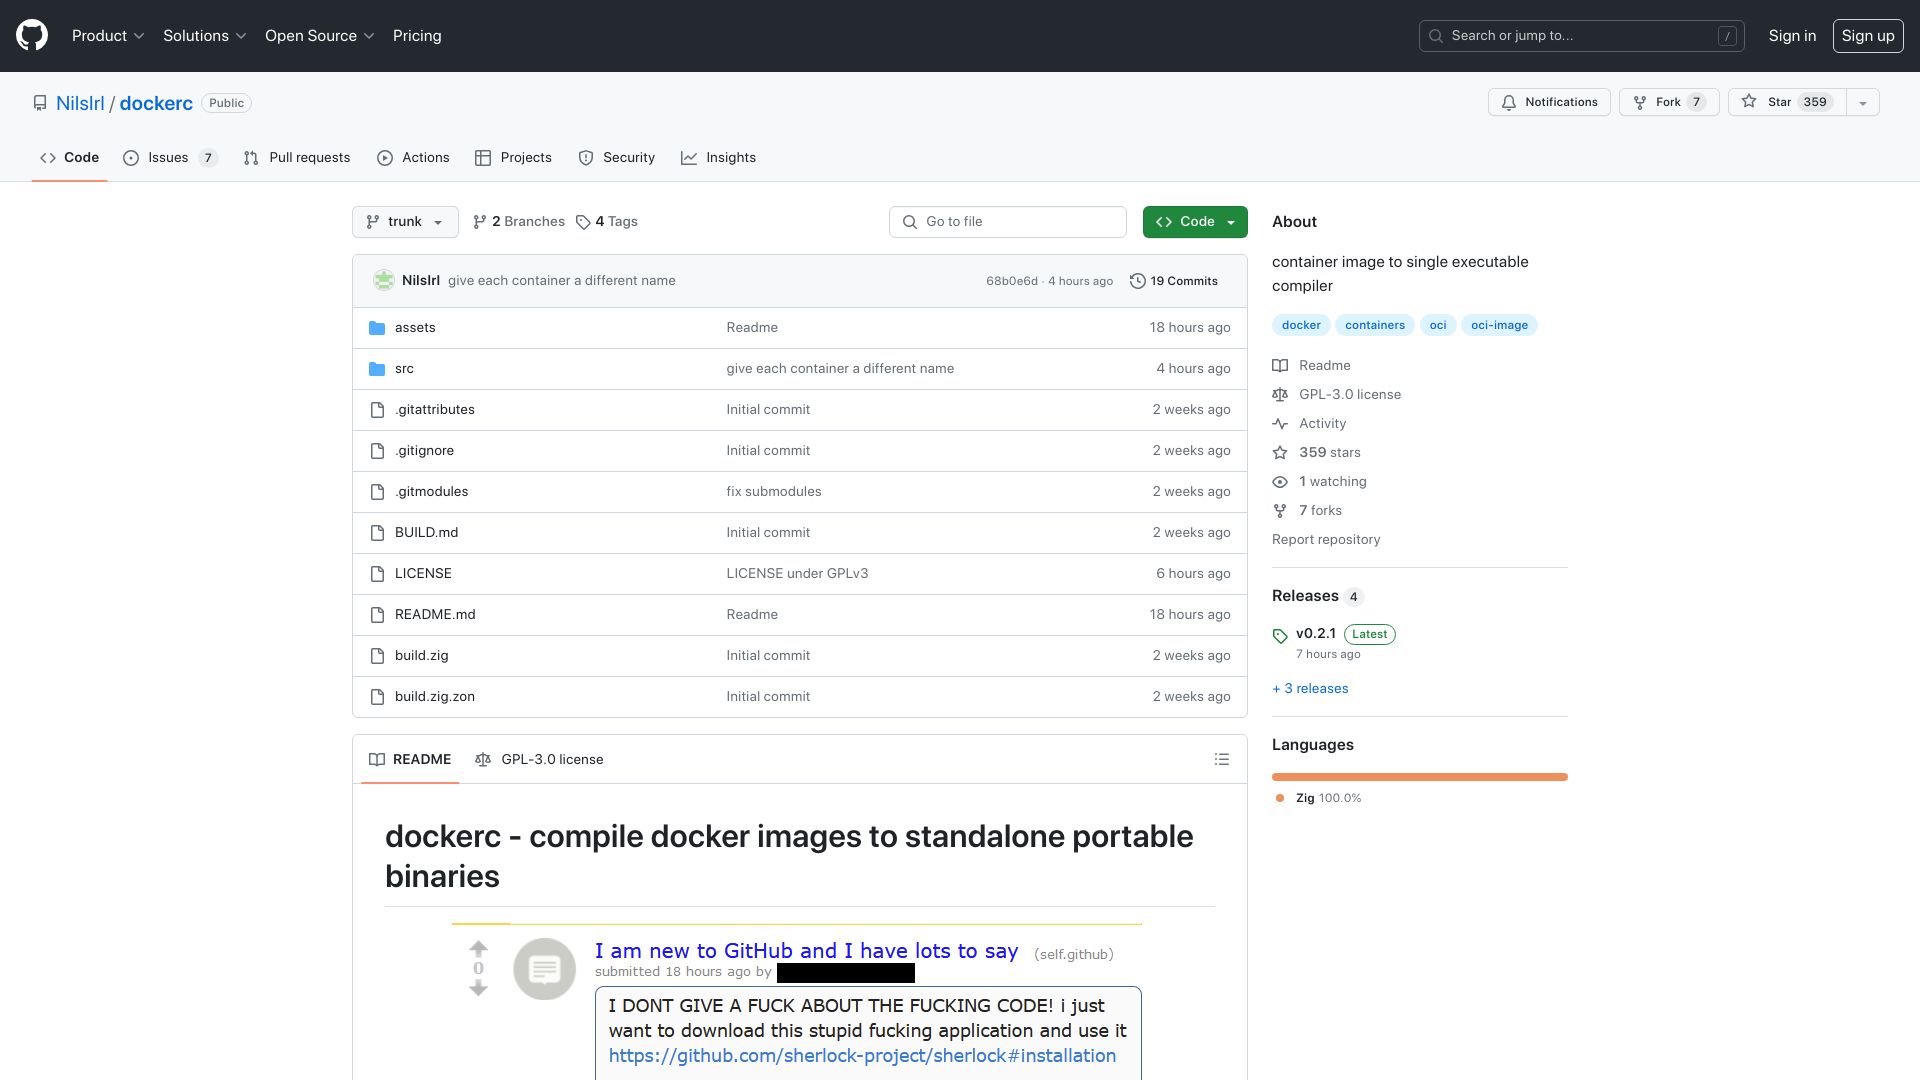Click Report repository link

click(x=1326, y=540)
